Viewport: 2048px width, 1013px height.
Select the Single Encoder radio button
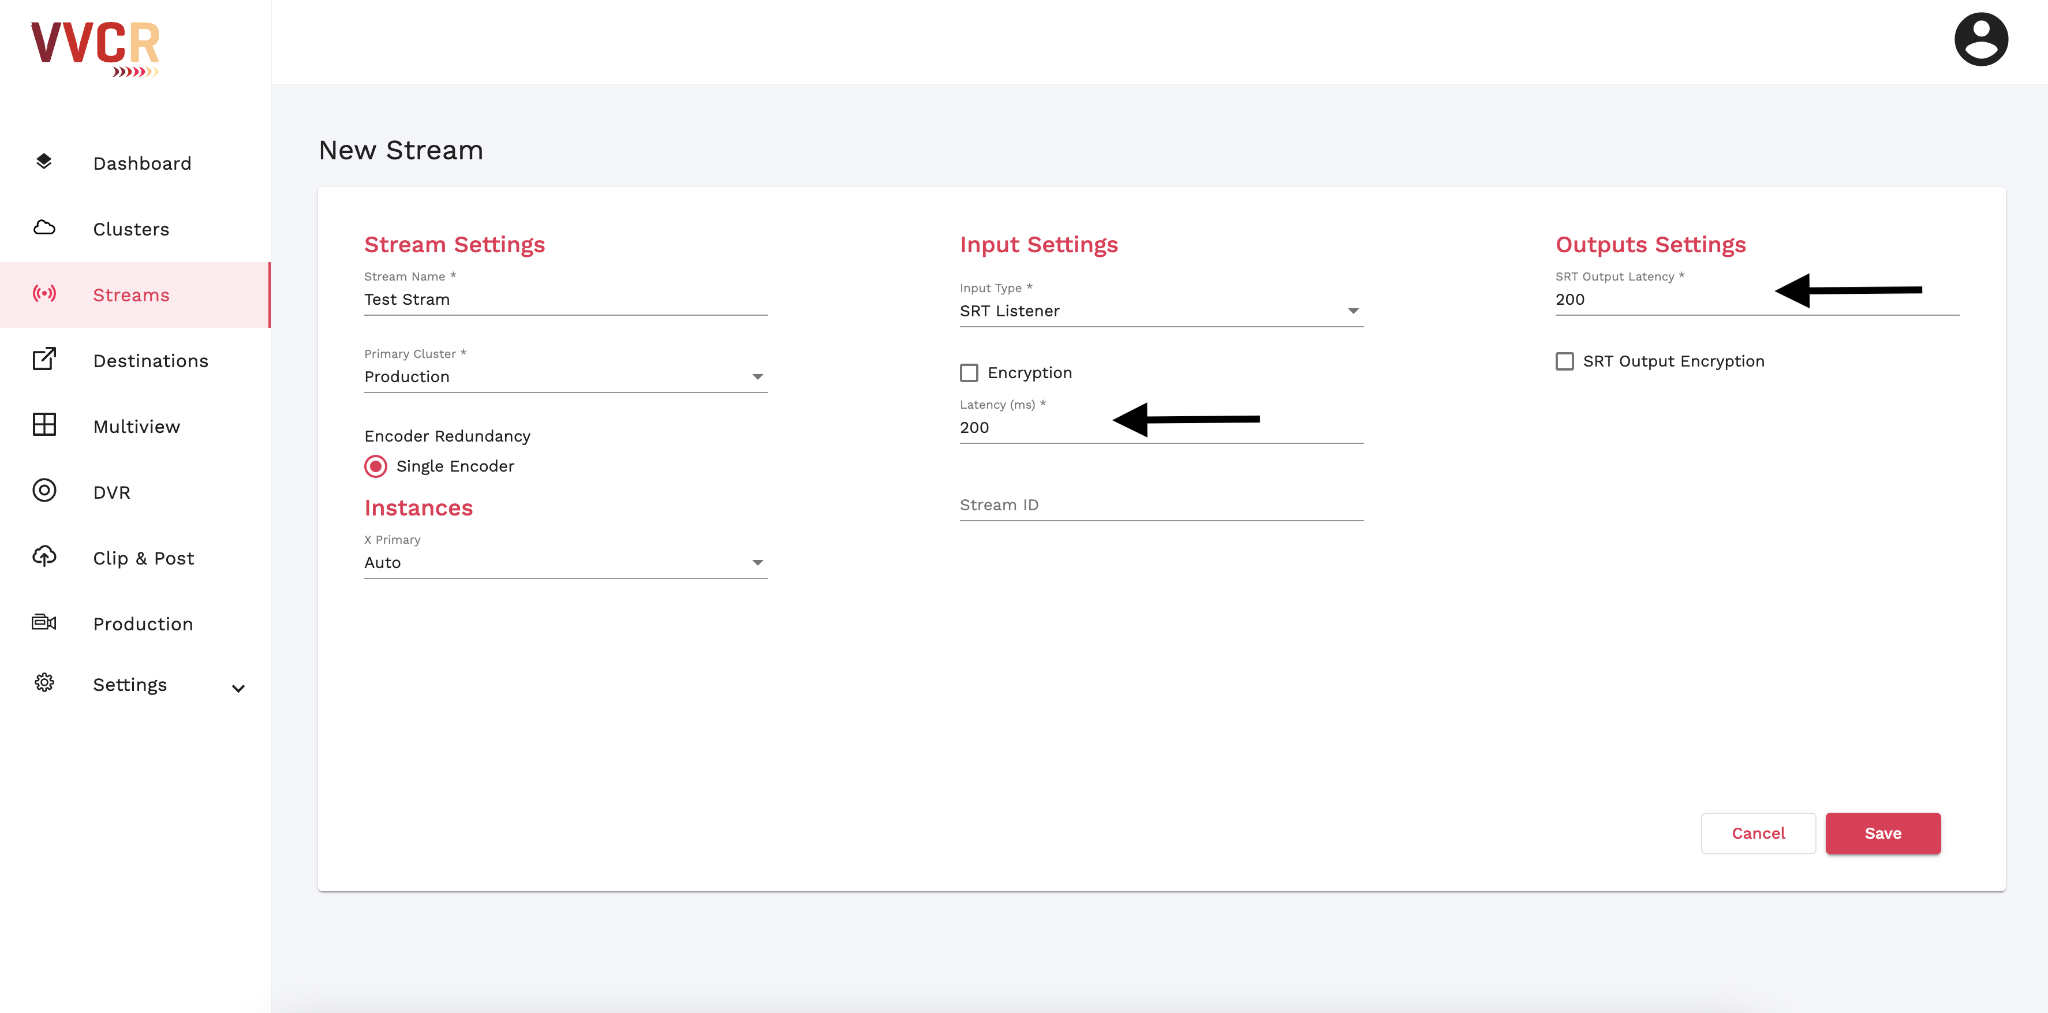(x=376, y=467)
